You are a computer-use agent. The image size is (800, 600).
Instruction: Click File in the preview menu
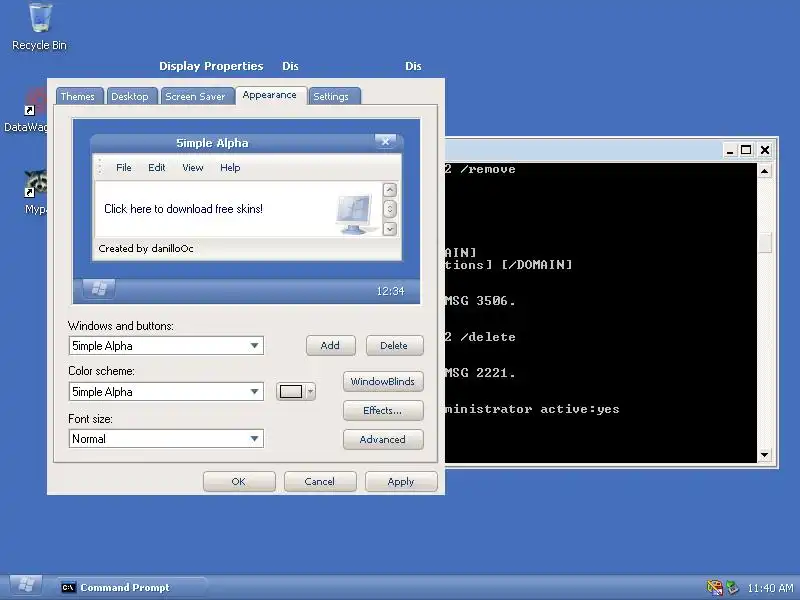(x=123, y=167)
